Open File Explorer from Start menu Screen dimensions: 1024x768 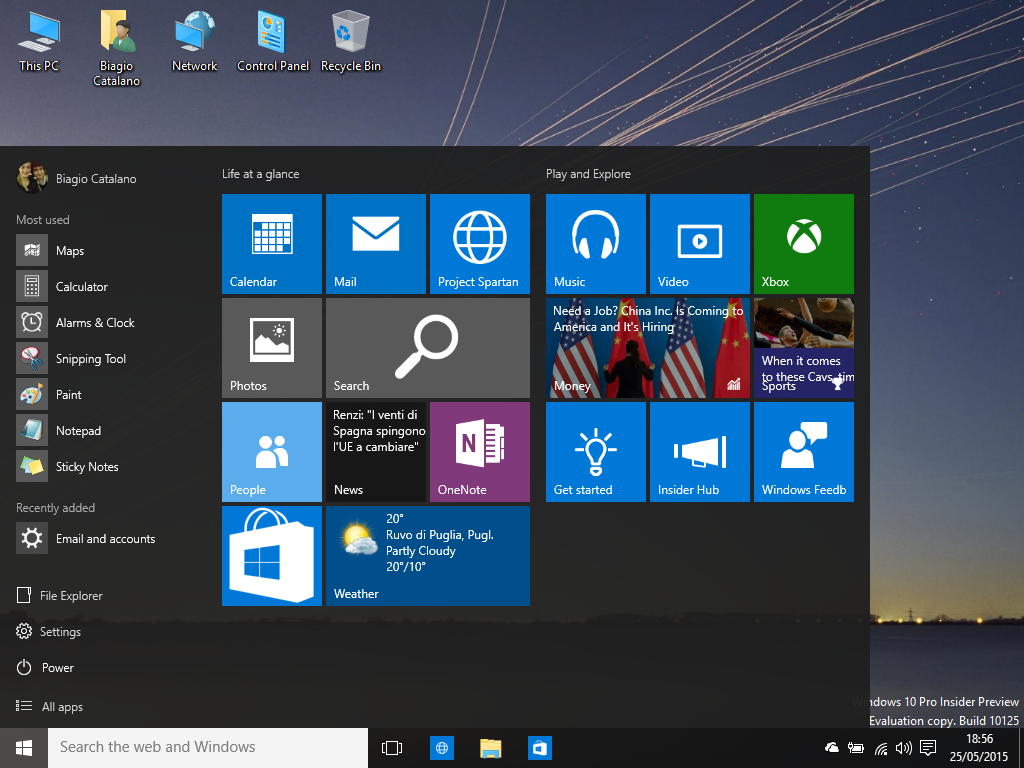59,595
